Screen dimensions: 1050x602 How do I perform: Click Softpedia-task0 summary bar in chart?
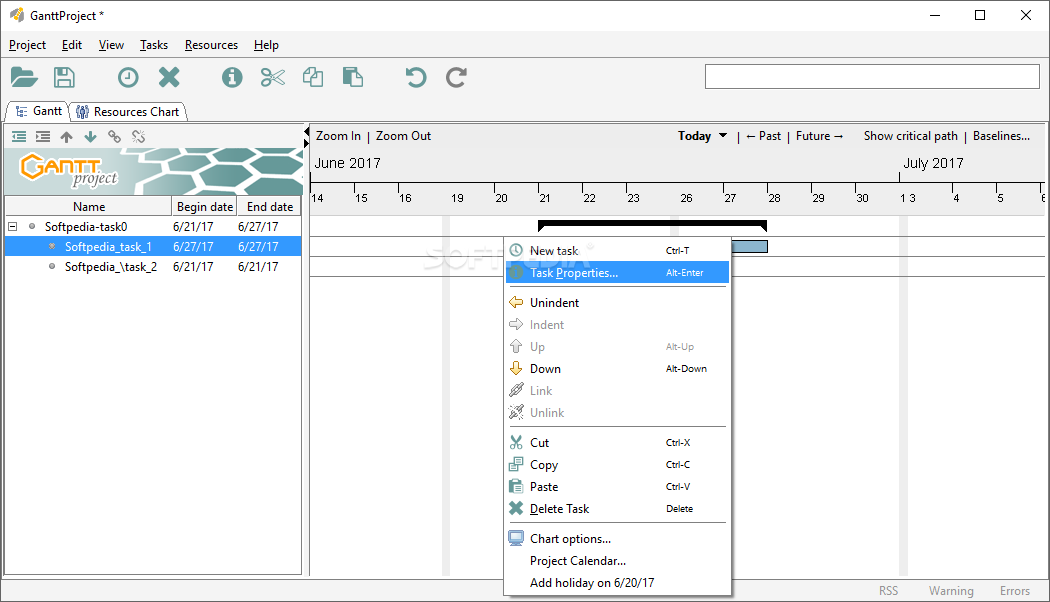[x=652, y=225]
